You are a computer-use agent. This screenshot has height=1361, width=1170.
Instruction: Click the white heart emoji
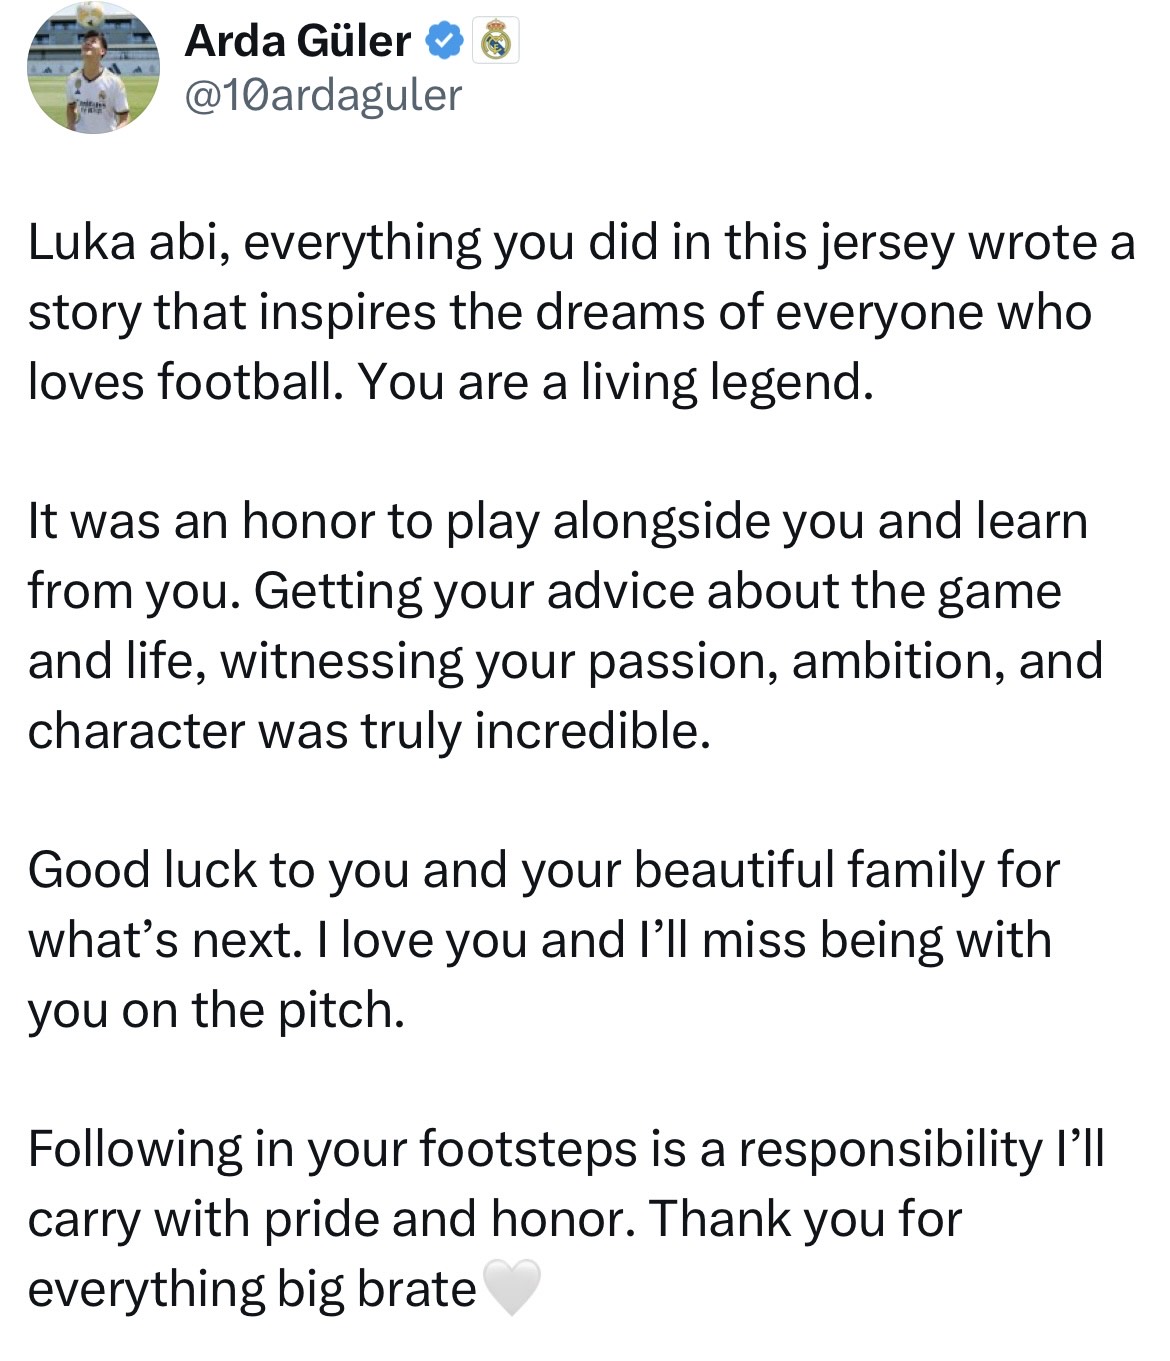click(x=512, y=1287)
